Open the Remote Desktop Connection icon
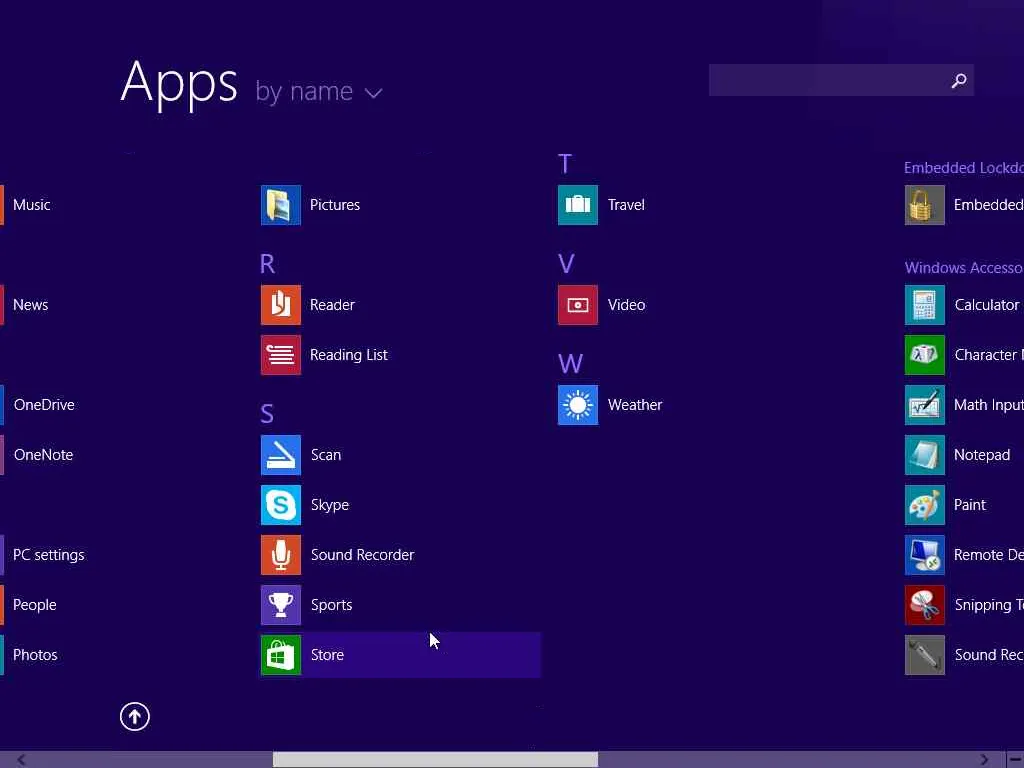The image size is (1024, 768). pyautogui.click(x=925, y=555)
